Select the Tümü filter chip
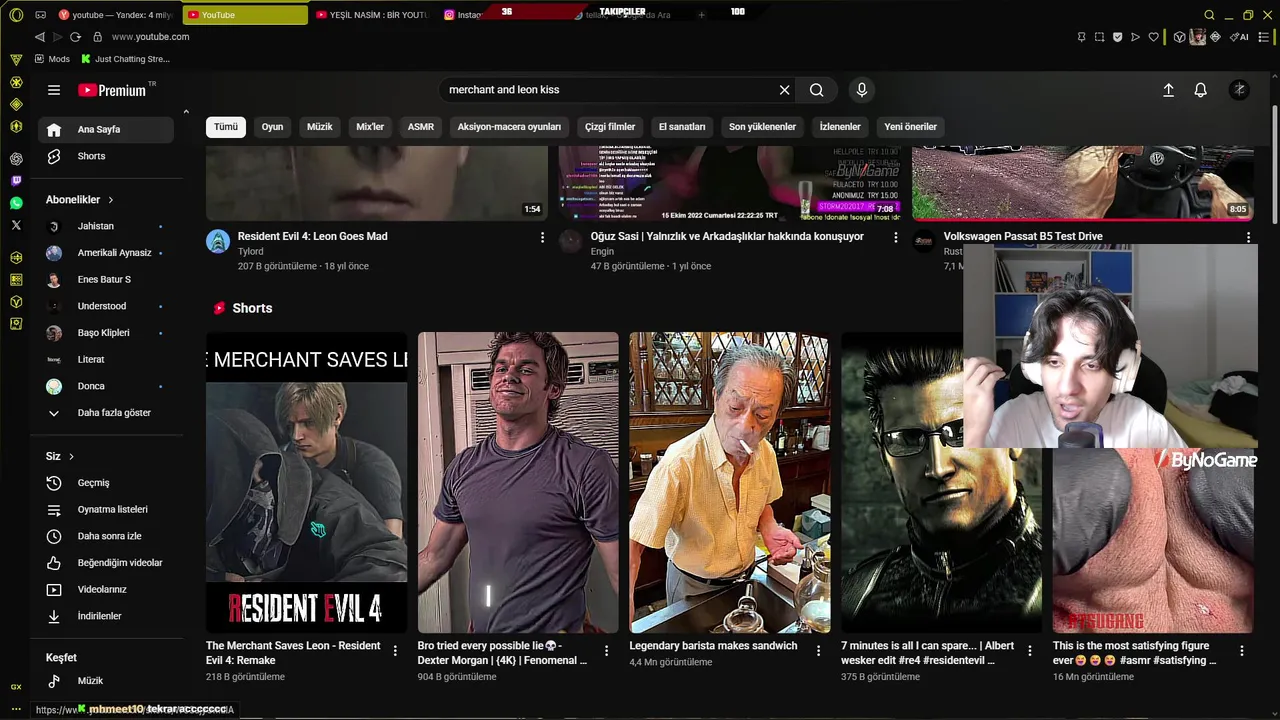Viewport: 1280px width, 720px height. (226, 127)
